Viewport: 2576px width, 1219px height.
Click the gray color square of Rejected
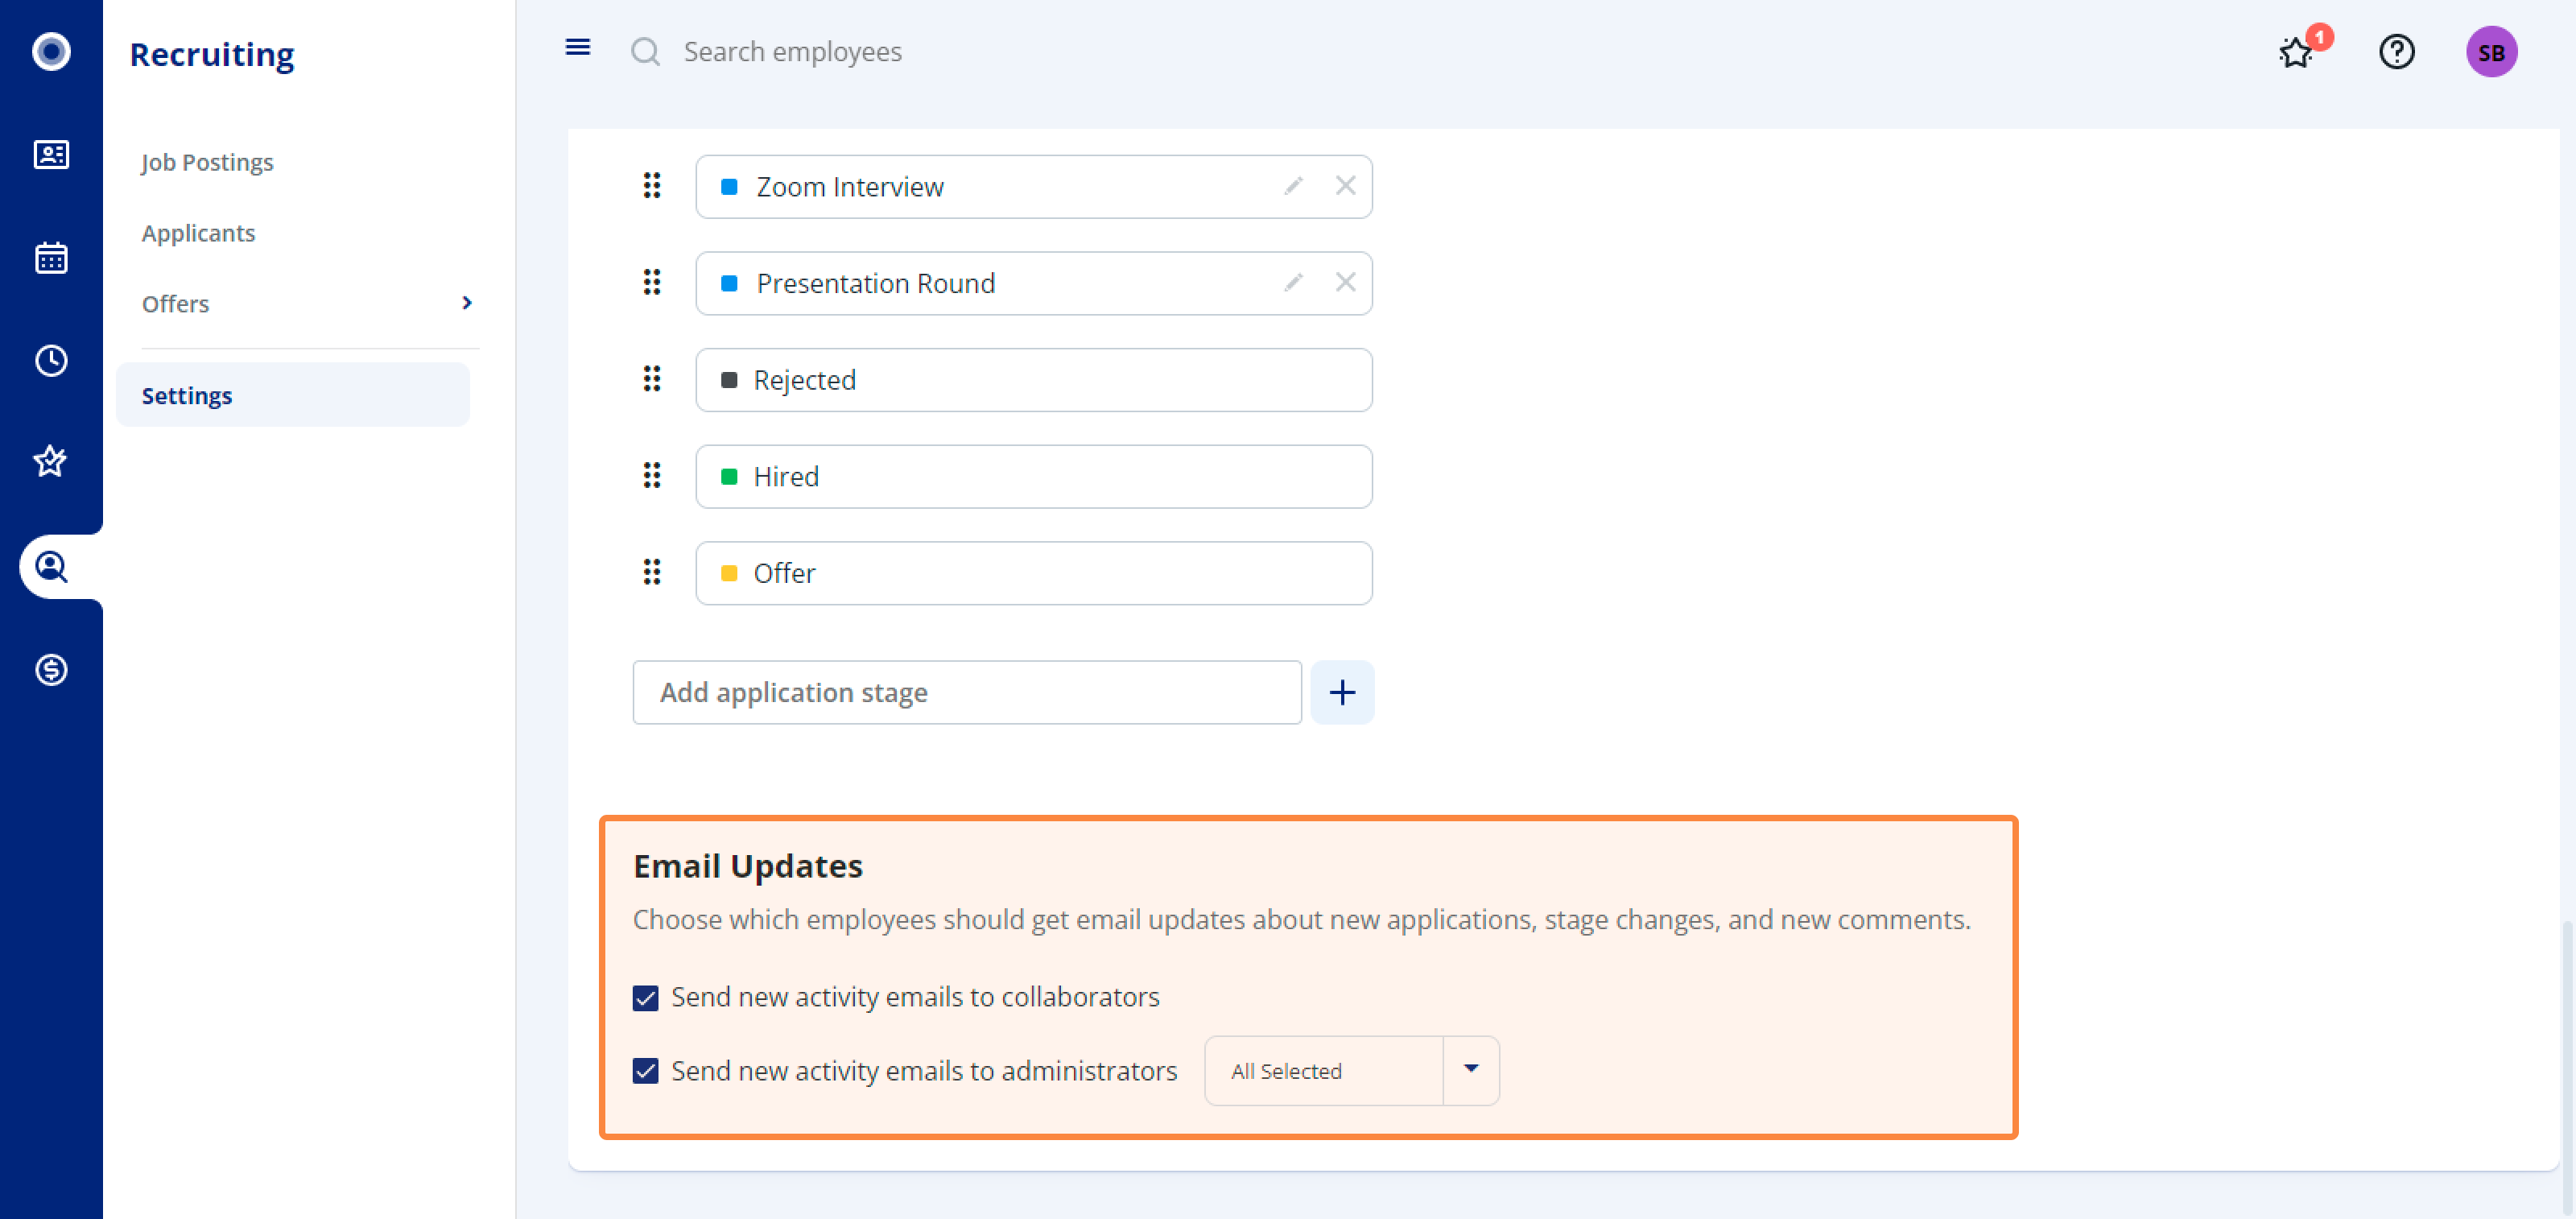click(729, 380)
